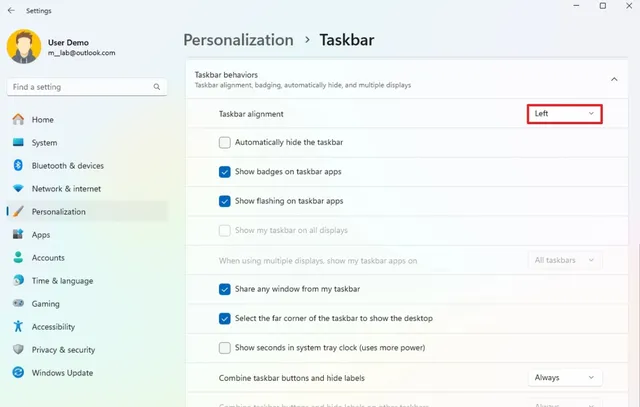Enable Show seconds in system tray clock
Screen dimensions: 640x407
click(224, 348)
